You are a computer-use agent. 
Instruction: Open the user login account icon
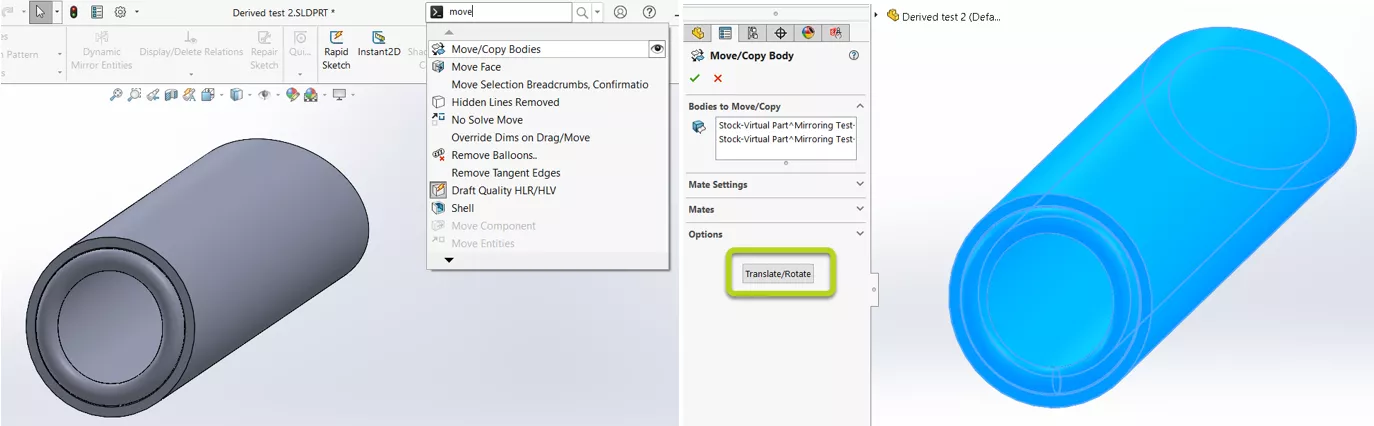(621, 12)
